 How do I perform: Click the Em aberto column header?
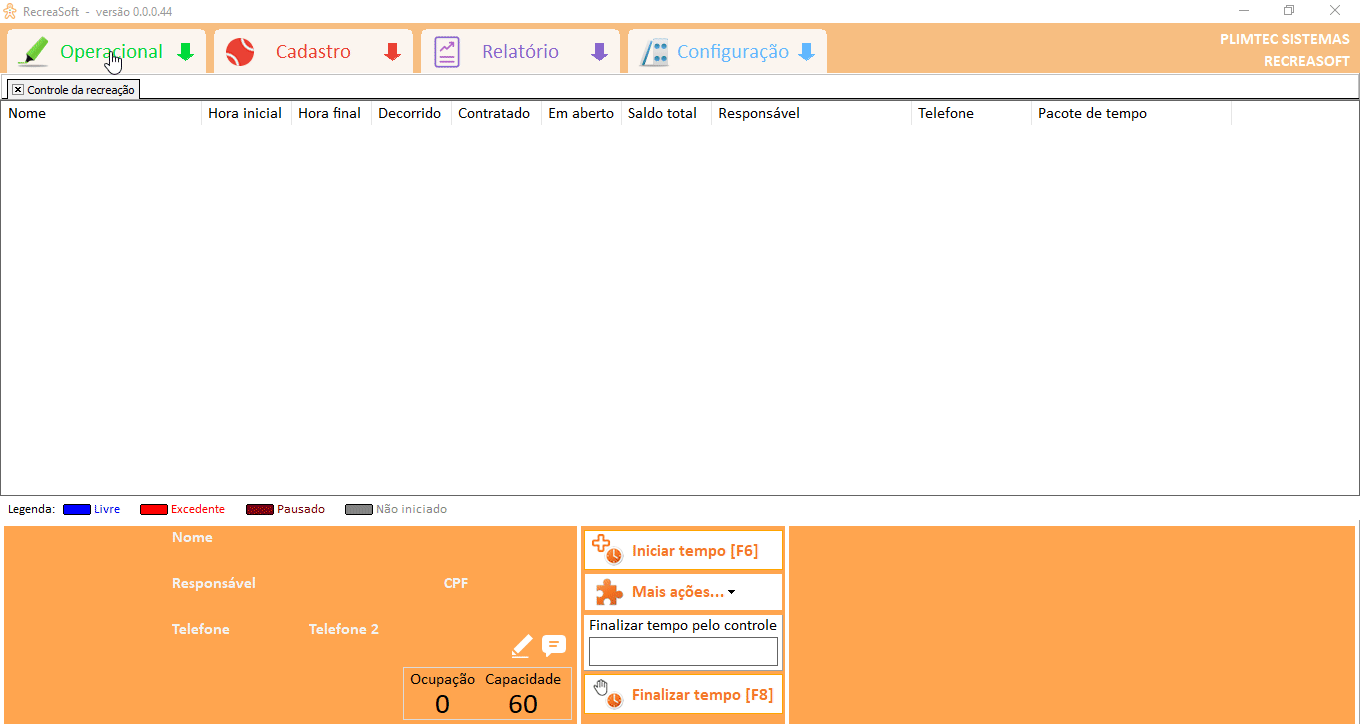tap(582, 113)
